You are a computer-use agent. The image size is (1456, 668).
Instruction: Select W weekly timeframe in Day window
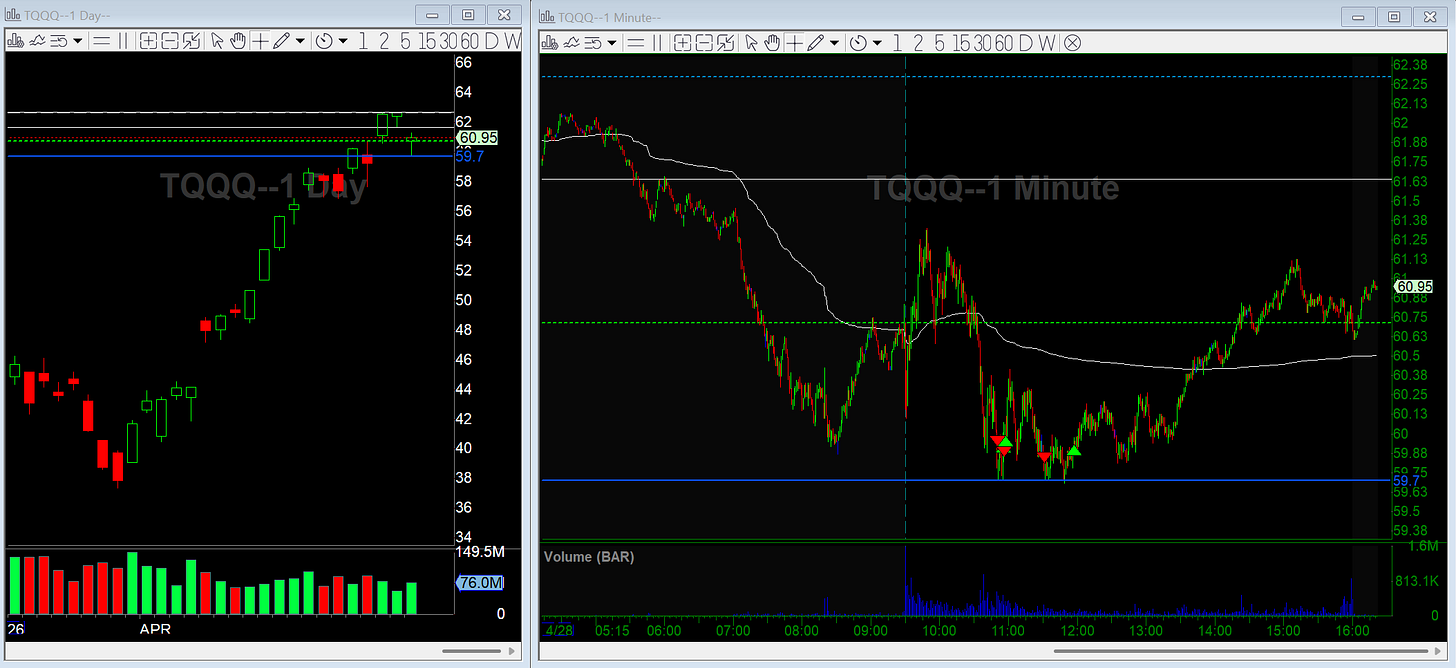coord(513,41)
